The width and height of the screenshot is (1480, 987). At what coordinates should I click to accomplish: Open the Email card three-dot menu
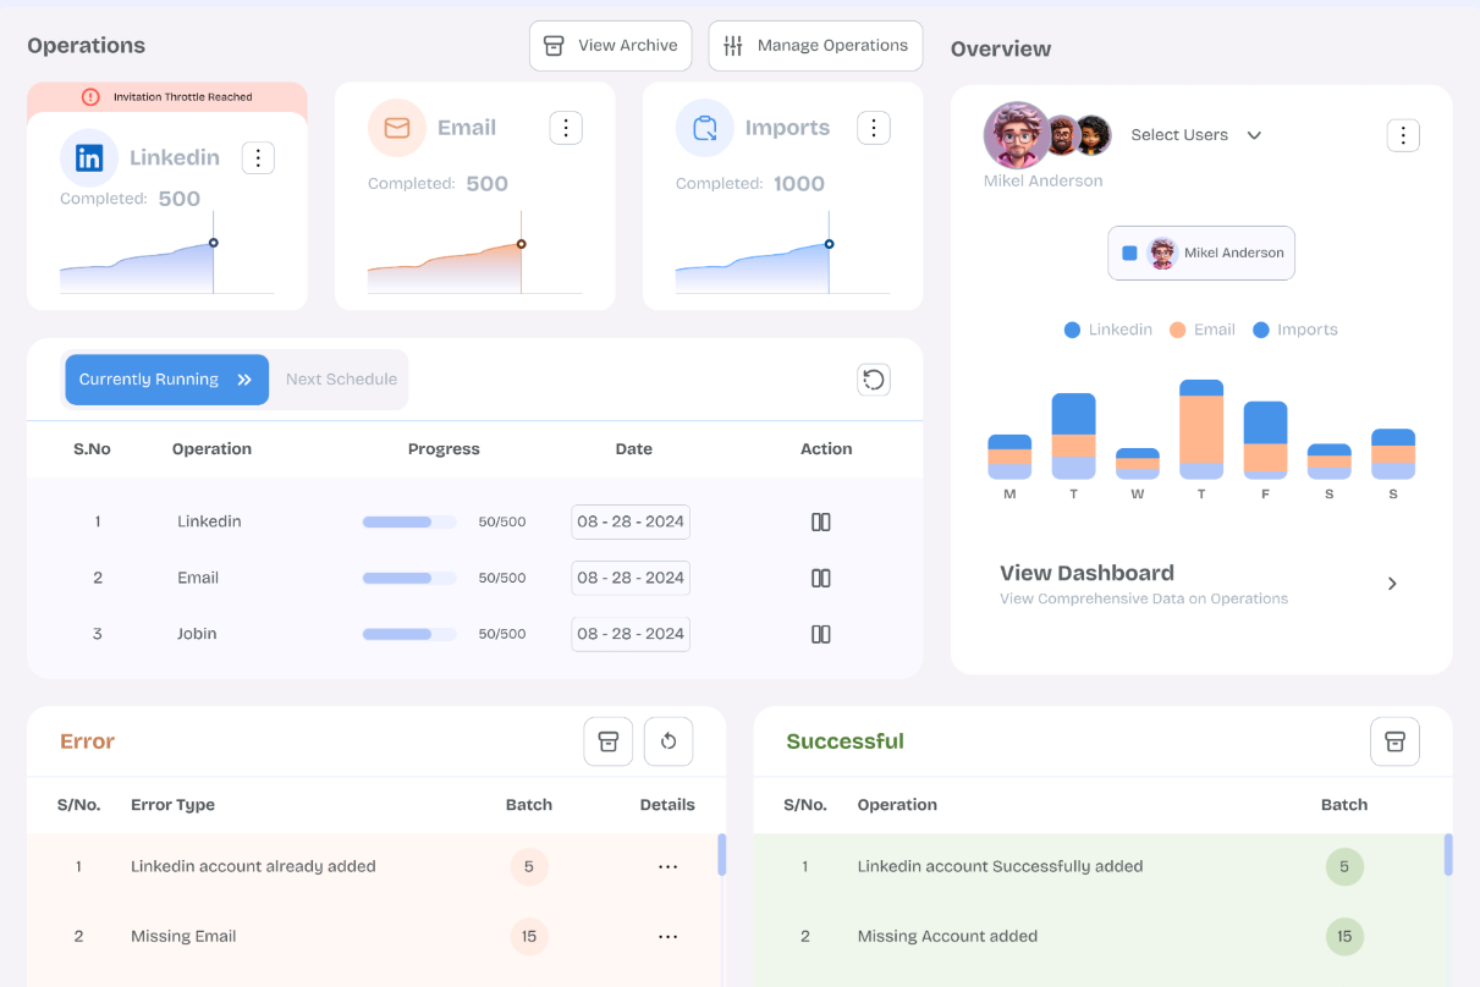coord(566,127)
